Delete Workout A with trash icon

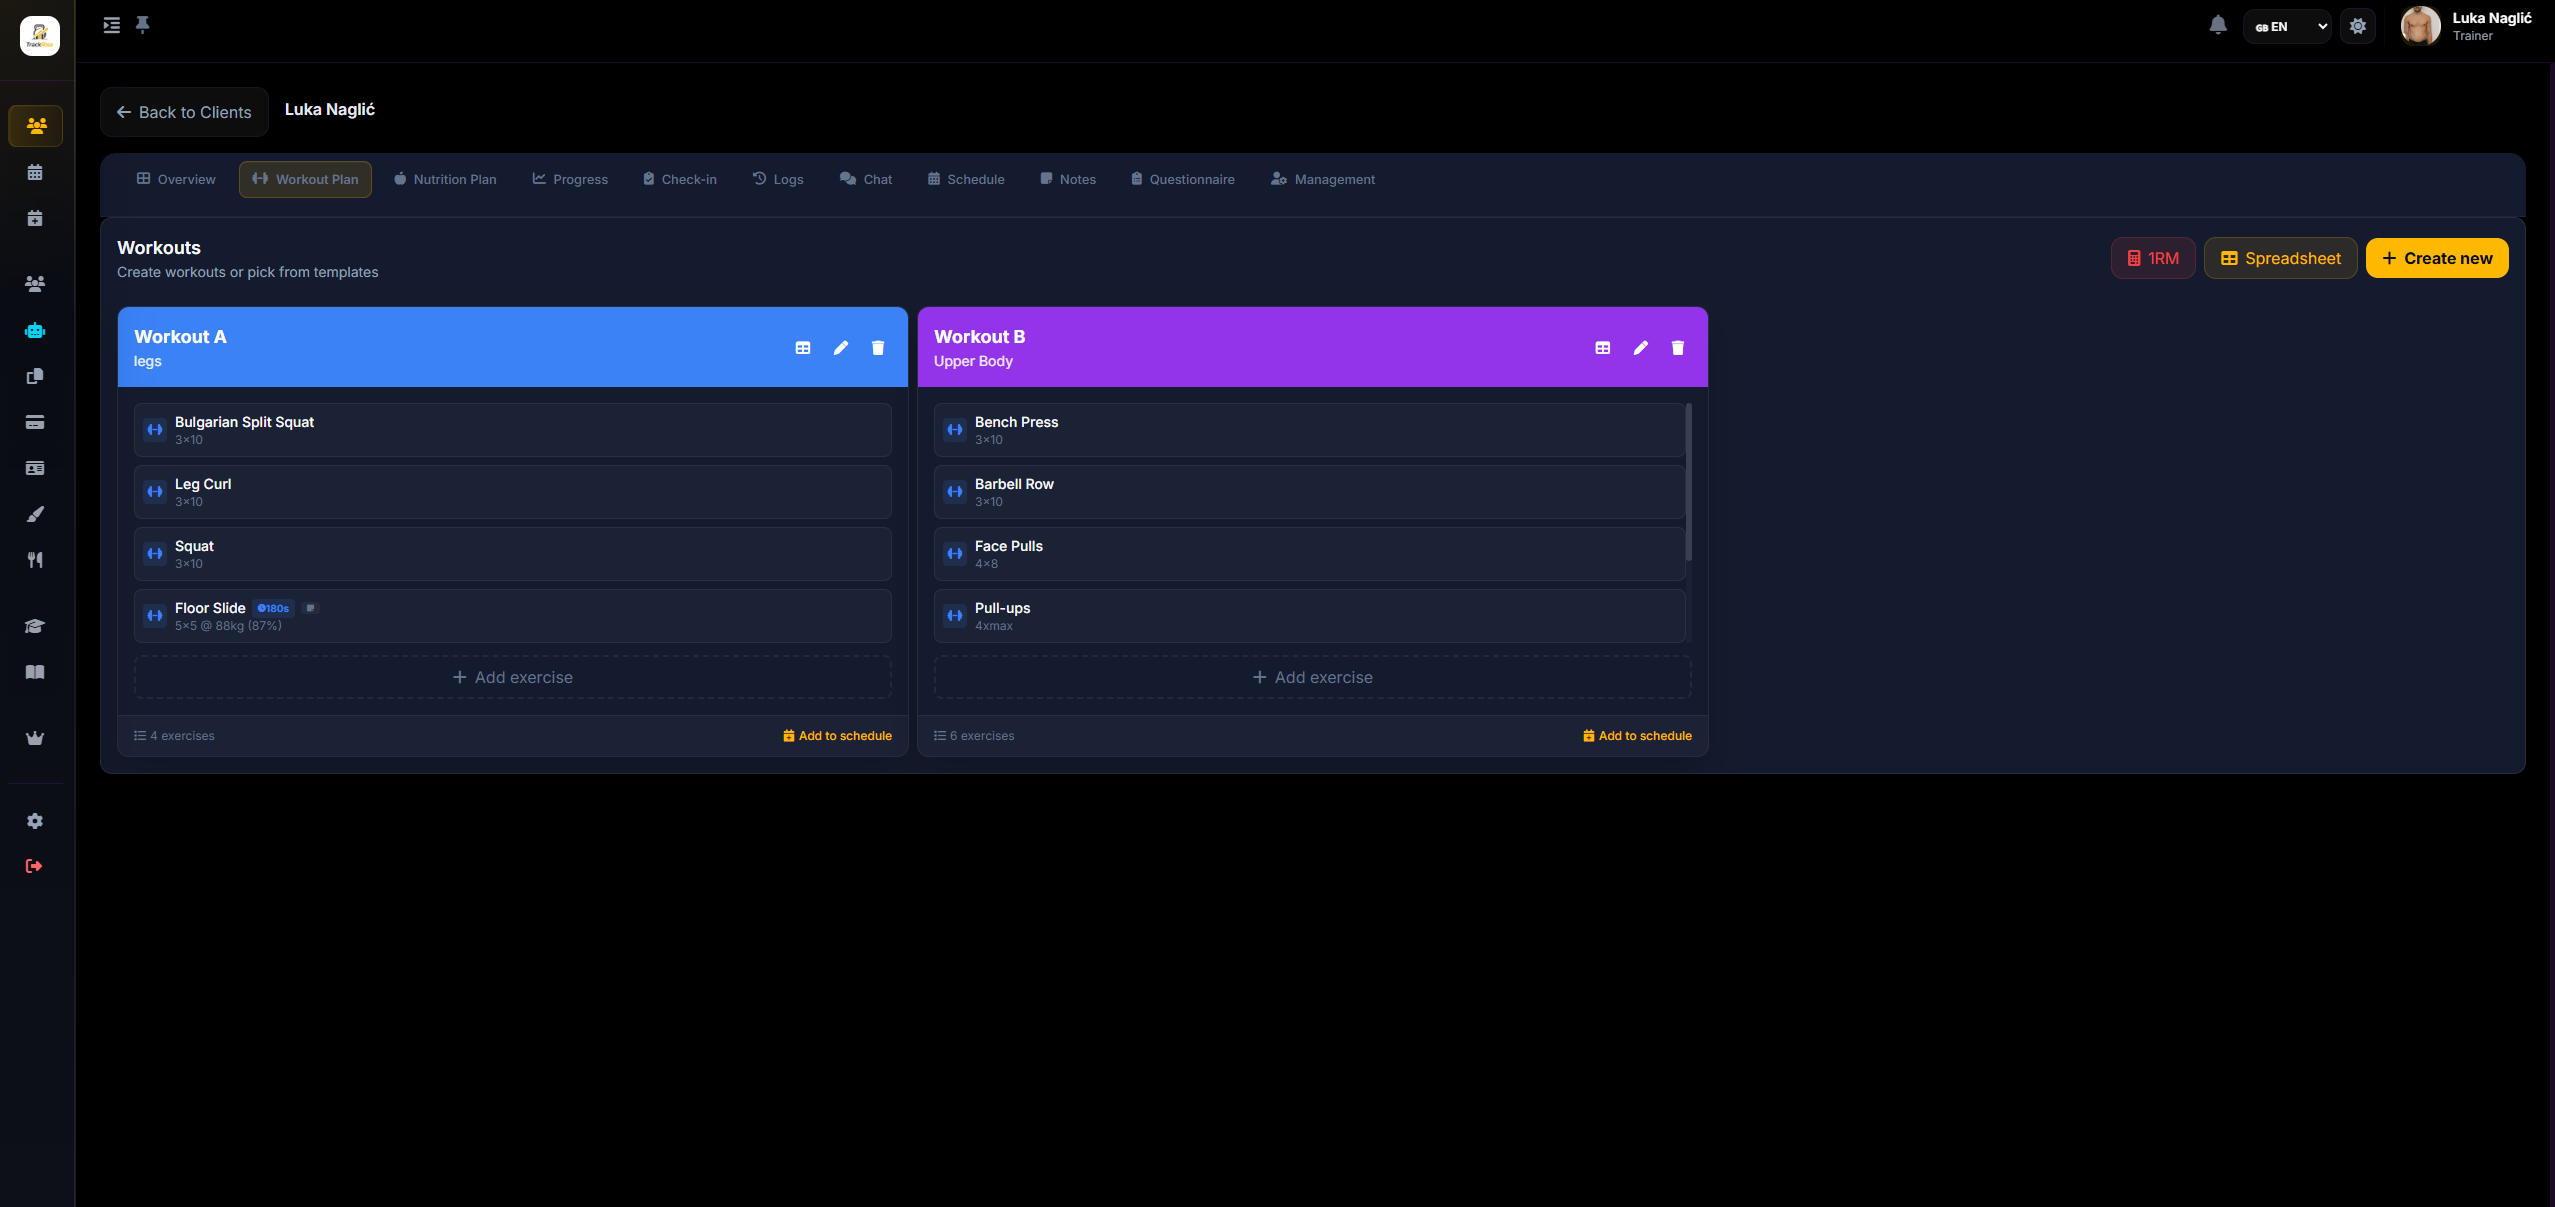pyautogui.click(x=878, y=348)
